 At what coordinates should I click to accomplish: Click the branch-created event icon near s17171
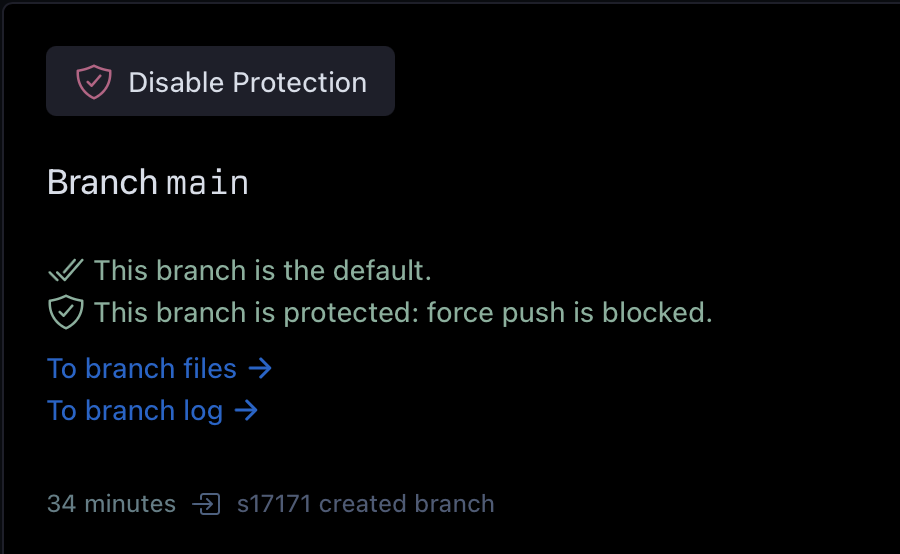click(x=206, y=504)
